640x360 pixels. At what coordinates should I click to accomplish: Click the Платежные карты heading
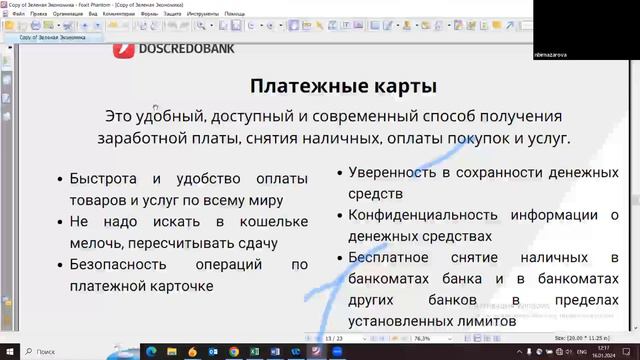[343, 86]
